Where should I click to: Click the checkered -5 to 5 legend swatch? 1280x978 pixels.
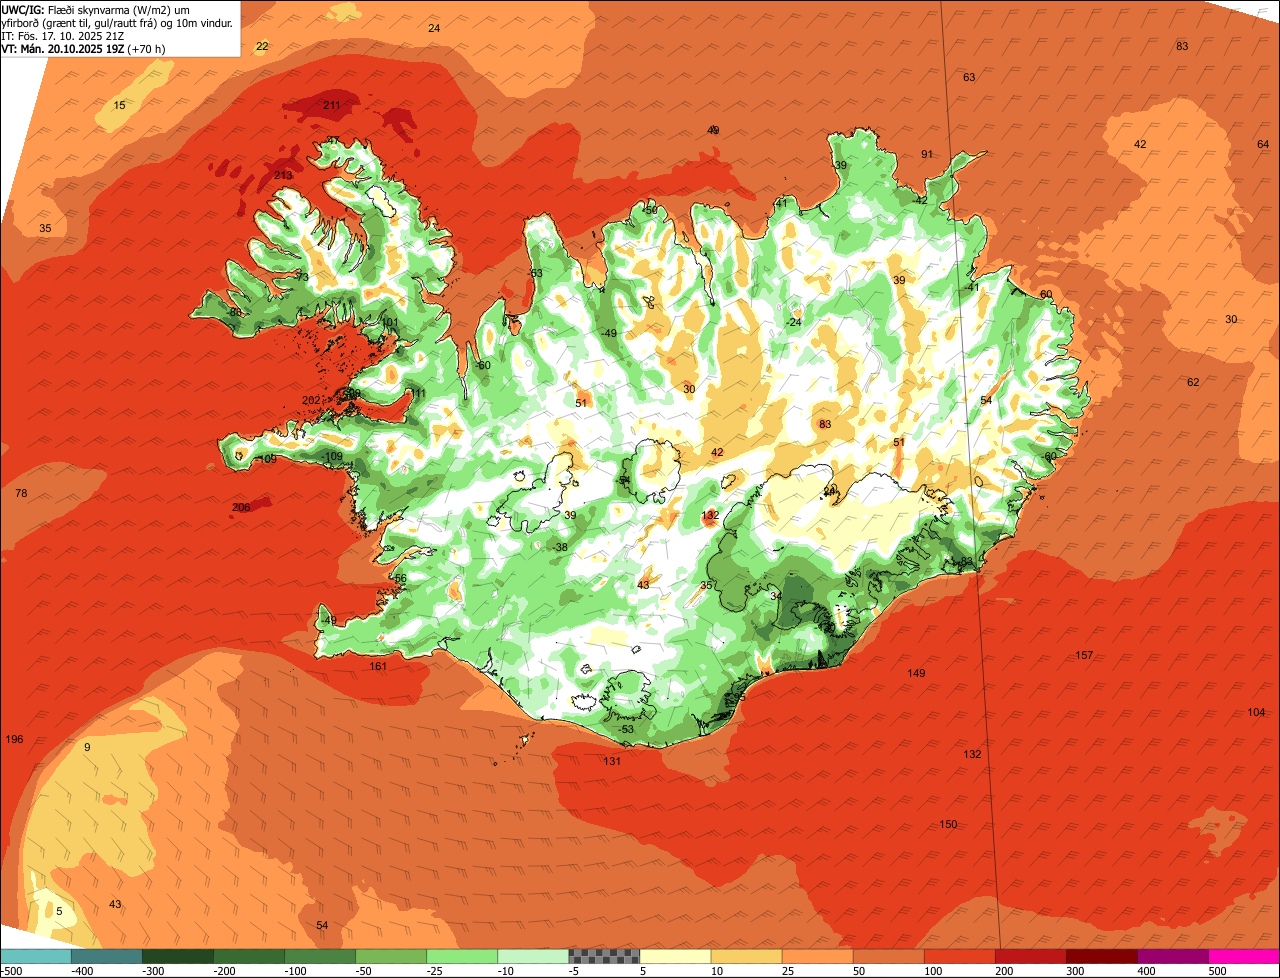point(604,956)
